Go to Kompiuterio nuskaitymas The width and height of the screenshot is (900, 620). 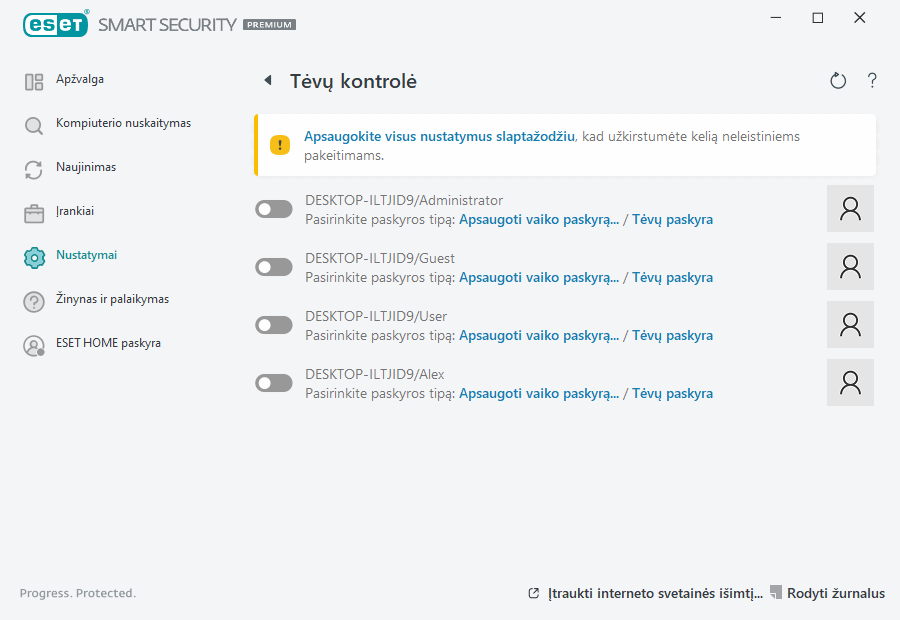pos(123,124)
